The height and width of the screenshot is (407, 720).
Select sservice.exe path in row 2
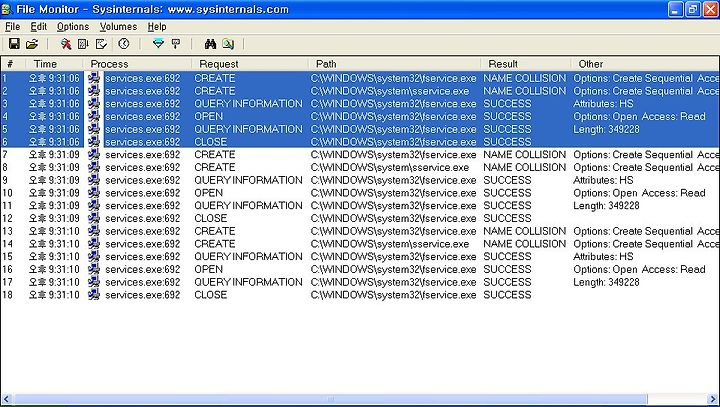[390, 91]
